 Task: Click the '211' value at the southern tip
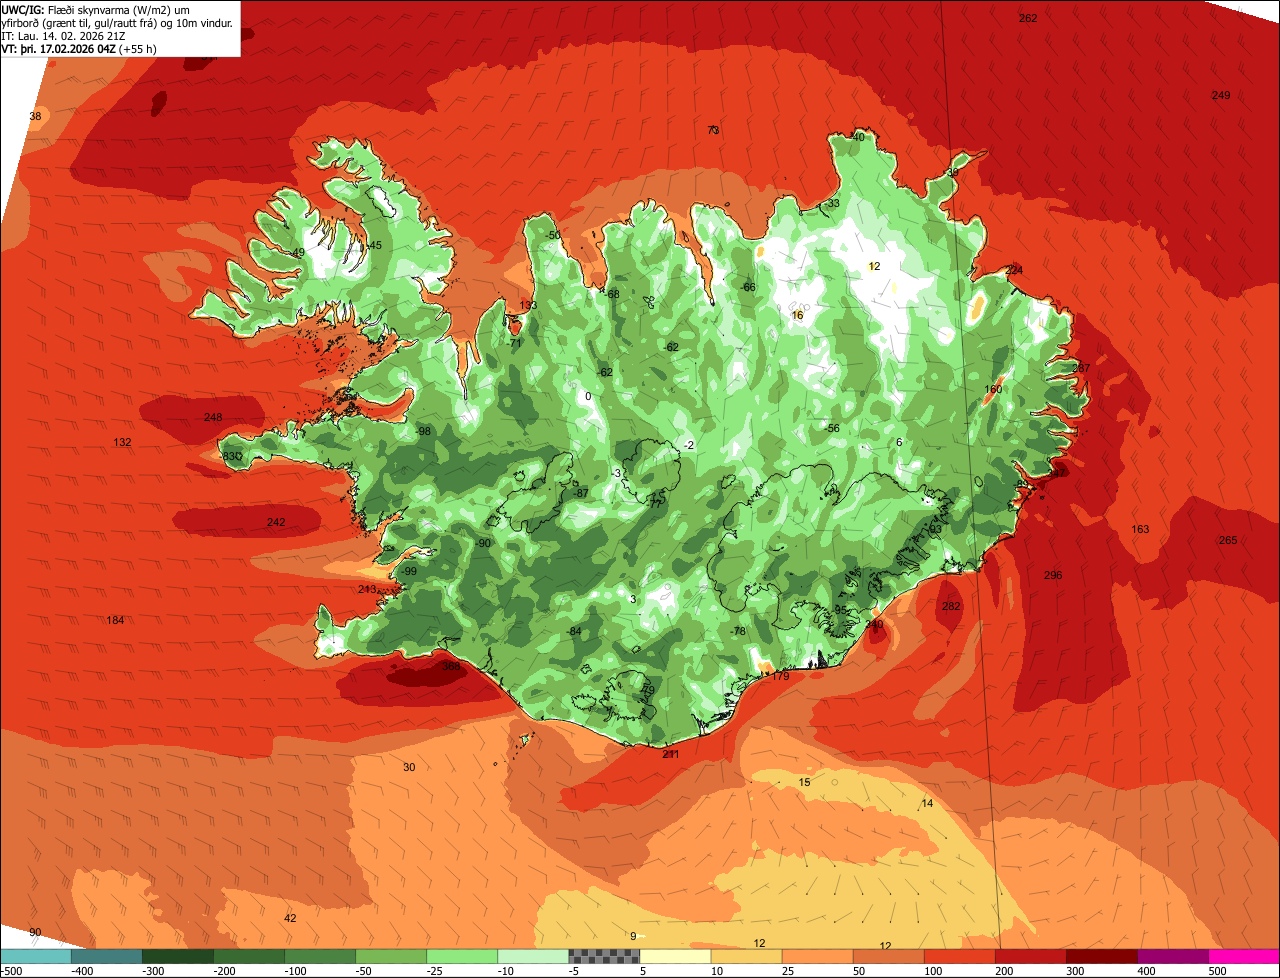coord(671,754)
